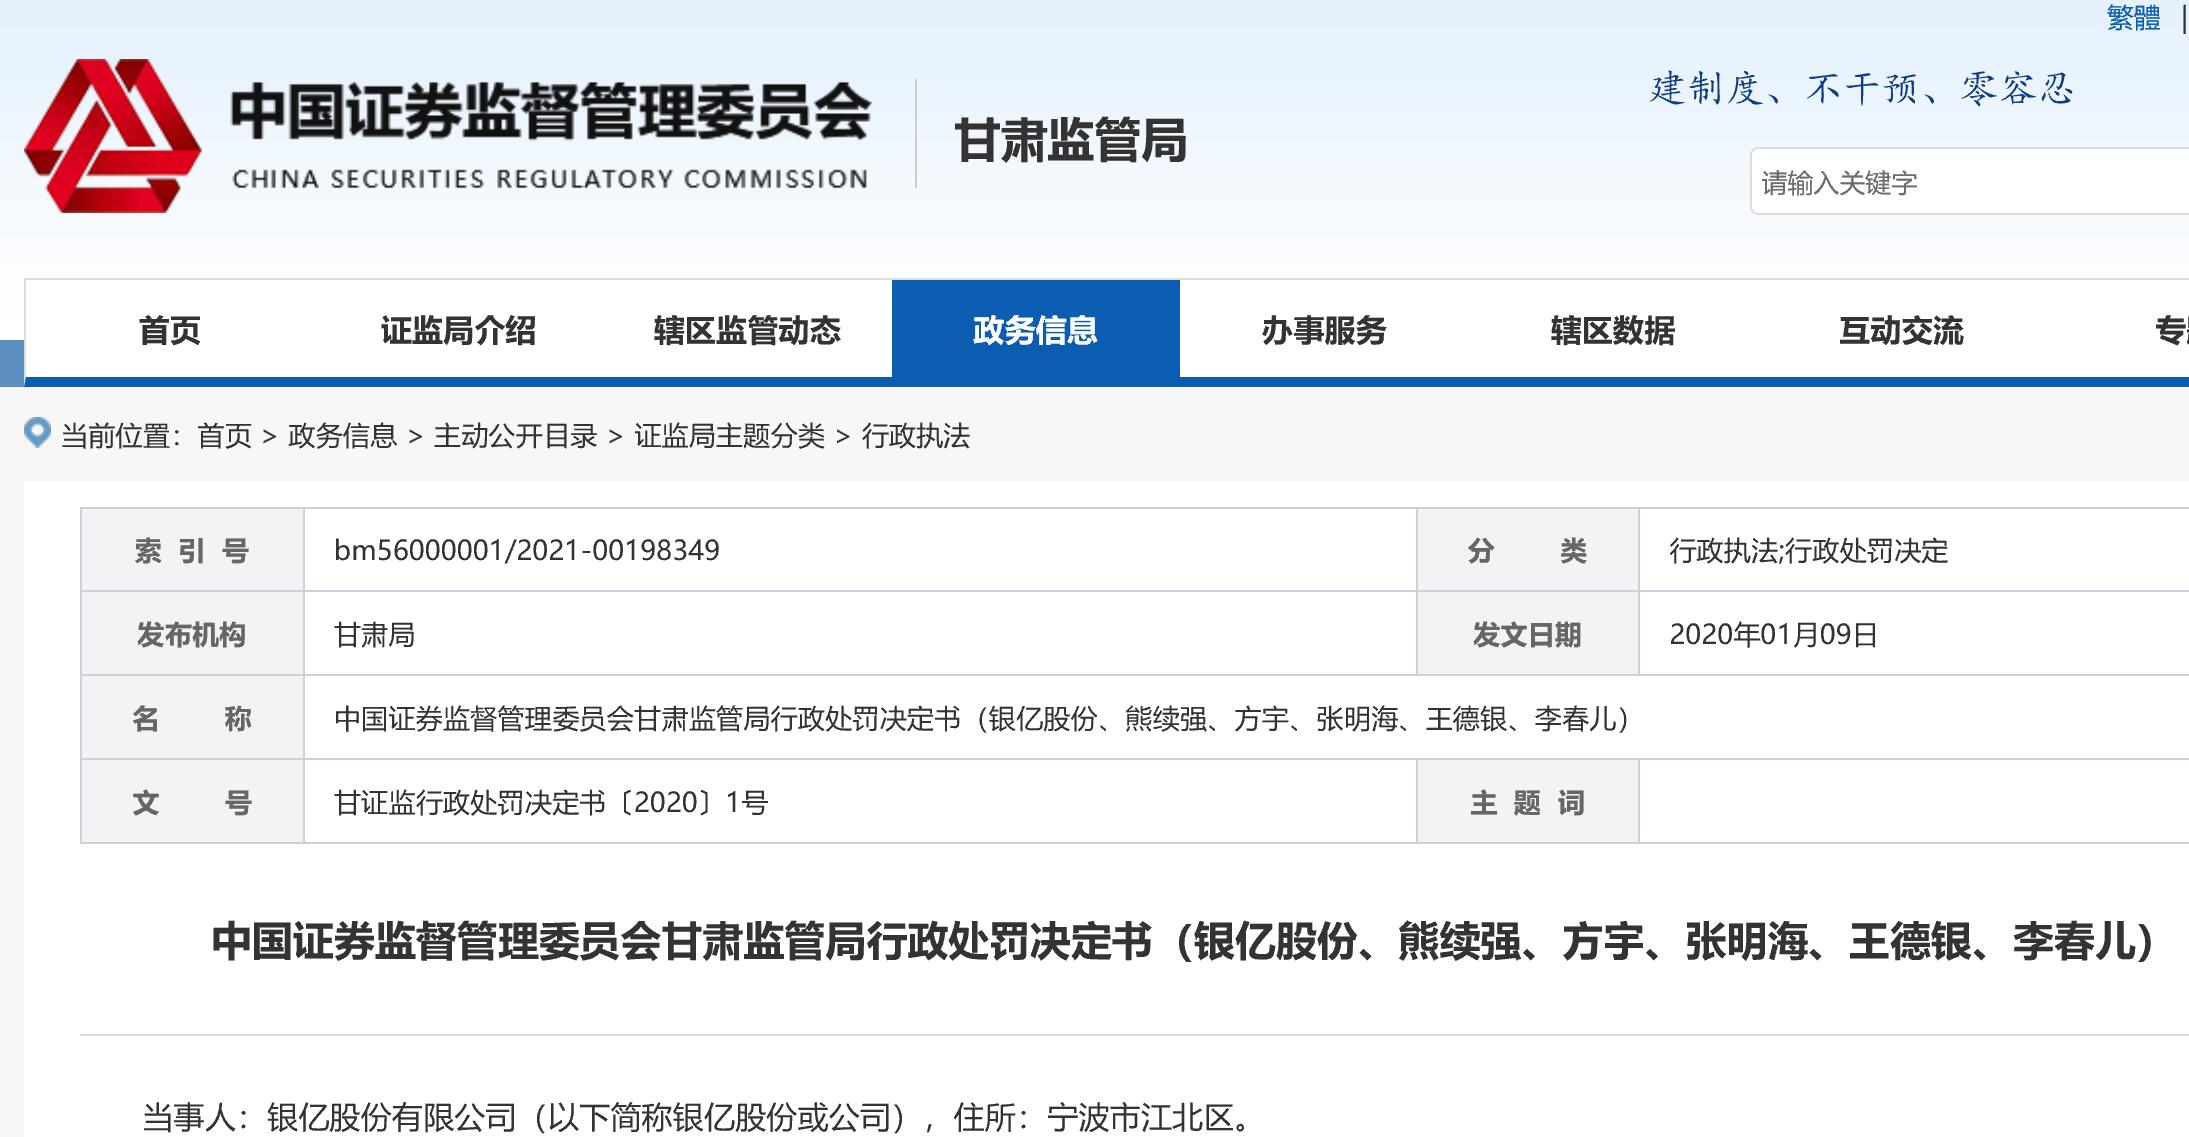The width and height of the screenshot is (2189, 1137).
Task: Open the 辖区监管动态 navigation tab
Action: (x=746, y=331)
